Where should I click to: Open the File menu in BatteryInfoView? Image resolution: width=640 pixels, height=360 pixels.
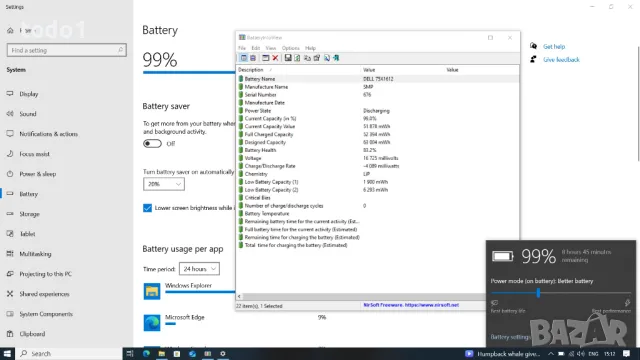[x=242, y=48]
